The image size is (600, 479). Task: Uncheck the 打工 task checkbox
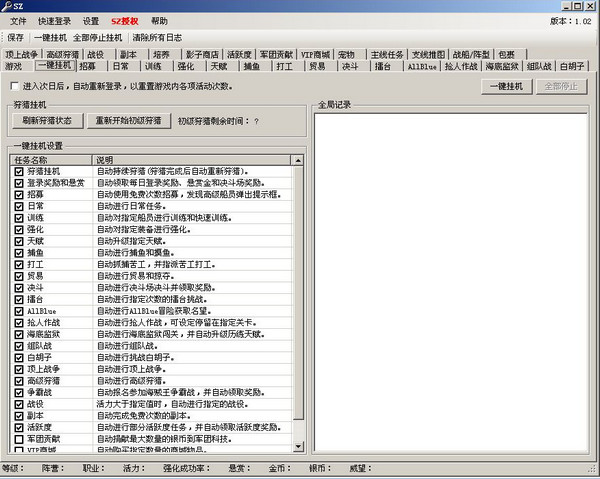click(19, 265)
